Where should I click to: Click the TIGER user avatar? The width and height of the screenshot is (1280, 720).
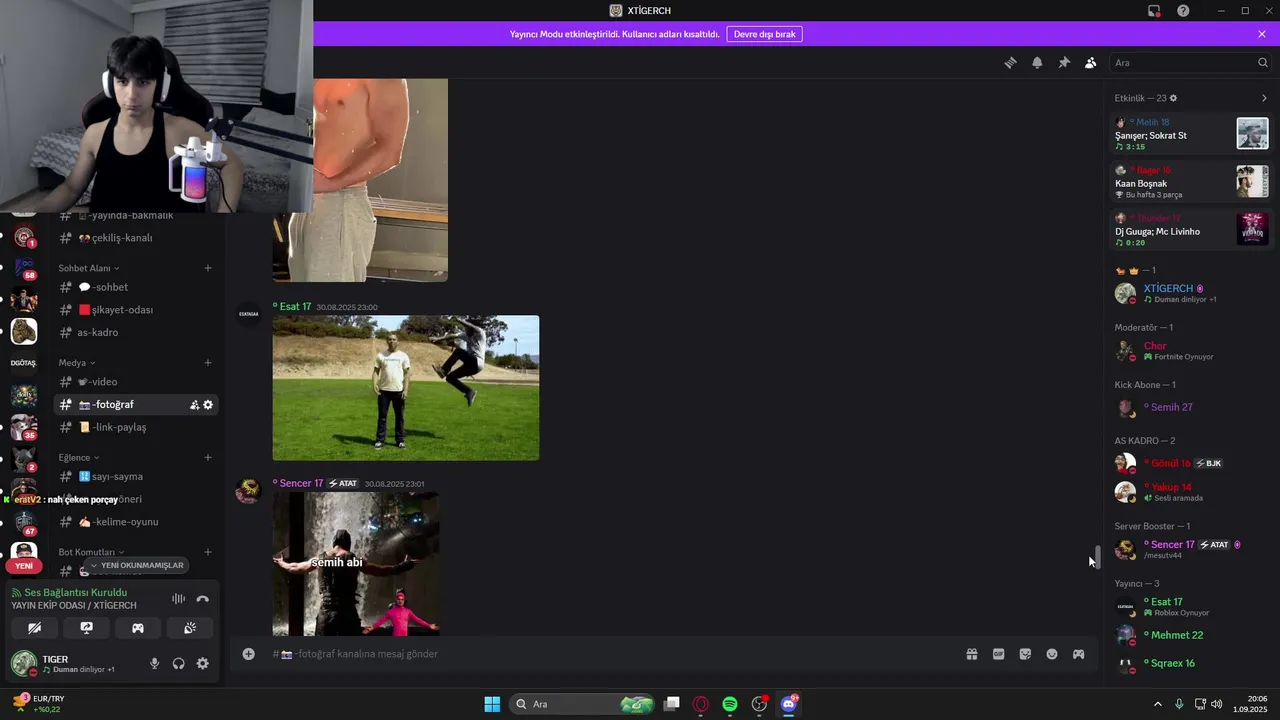[24, 663]
